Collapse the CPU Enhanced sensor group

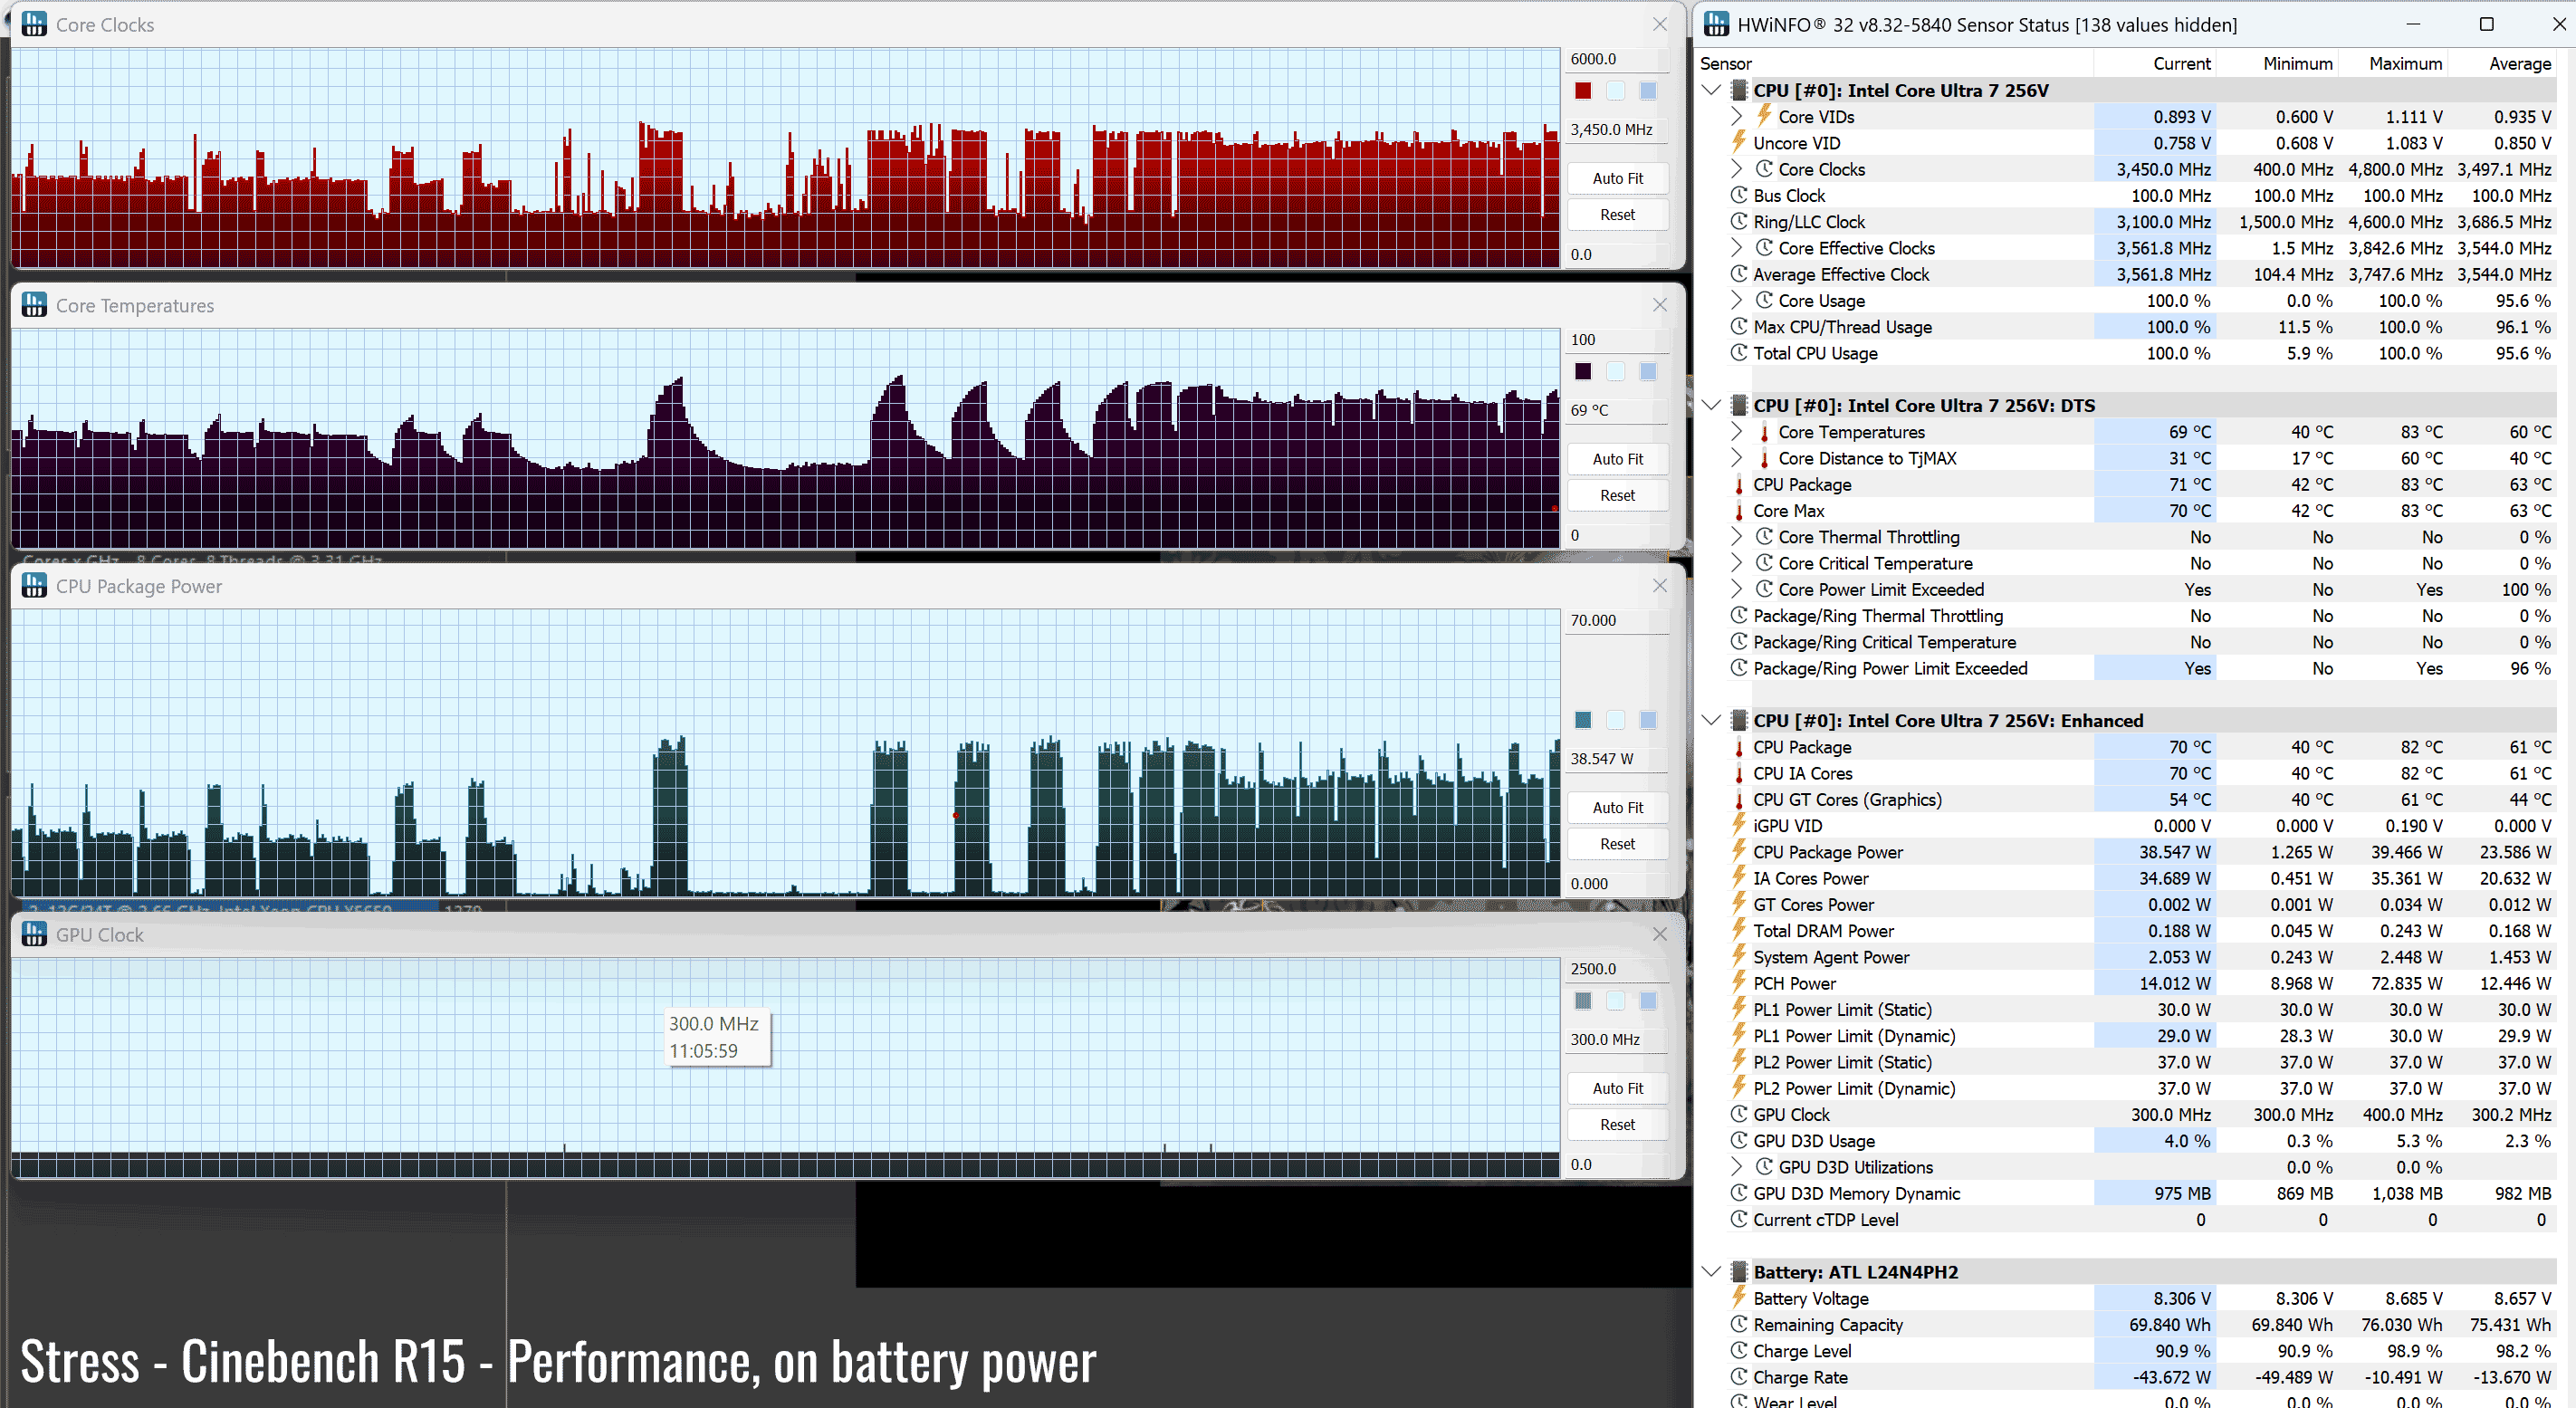[x=1711, y=720]
